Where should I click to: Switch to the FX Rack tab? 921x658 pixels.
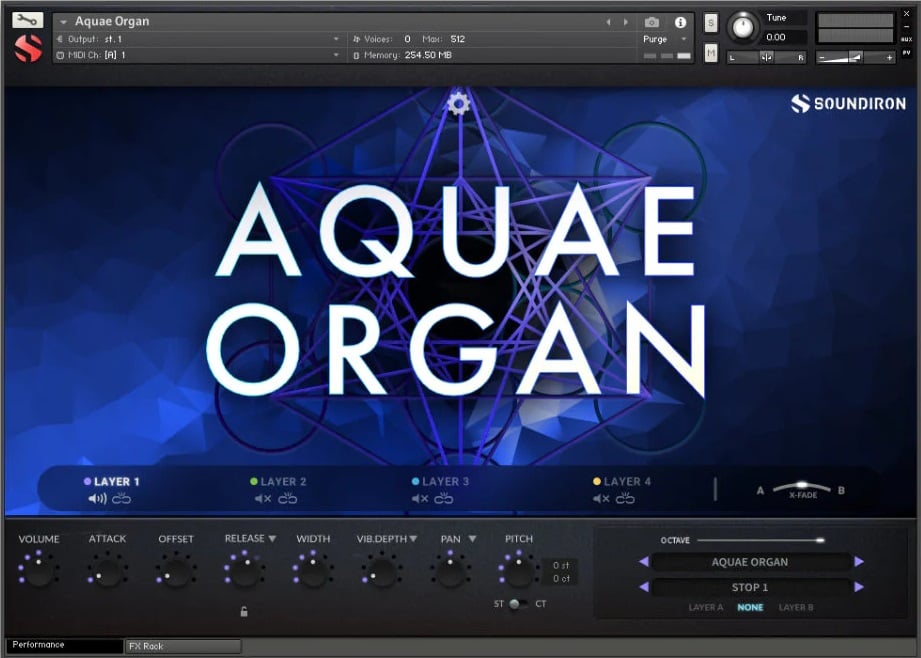[x=183, y=646]
